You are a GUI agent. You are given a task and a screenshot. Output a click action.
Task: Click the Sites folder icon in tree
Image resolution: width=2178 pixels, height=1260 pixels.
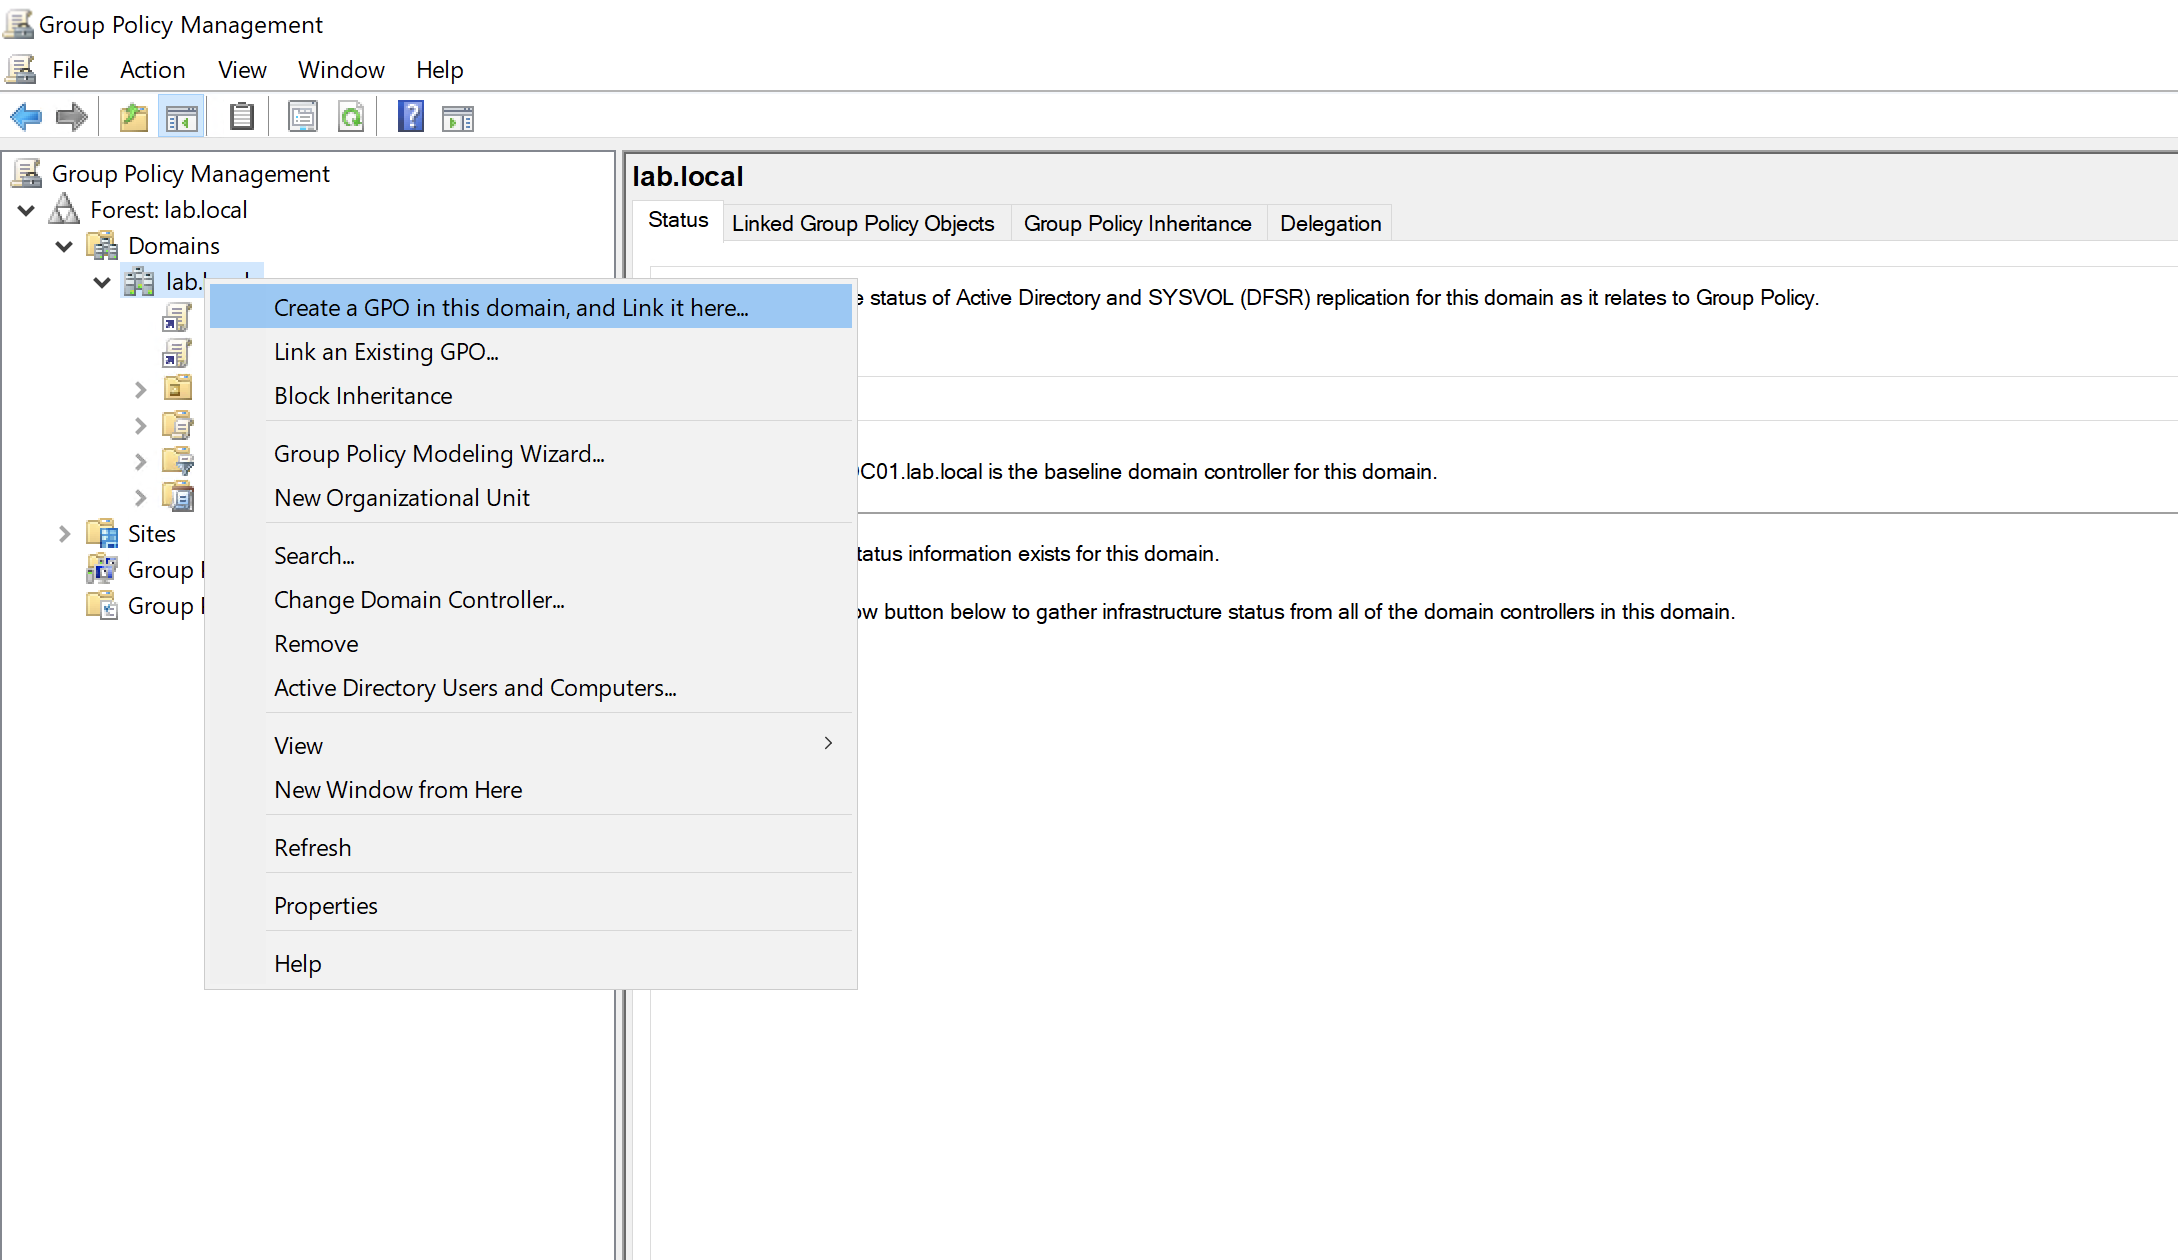point(102,533)
